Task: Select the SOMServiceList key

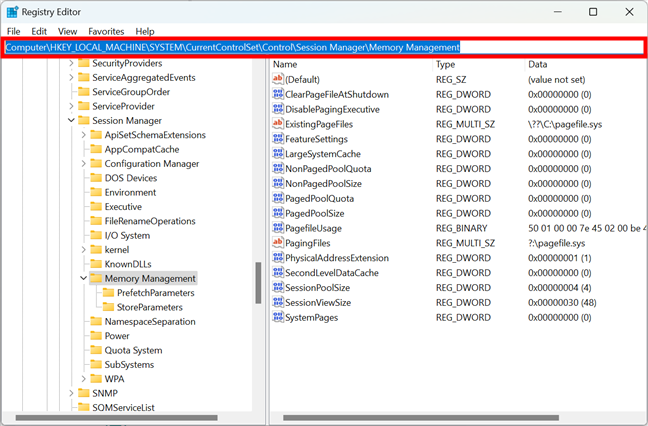Action: [123, 407]
